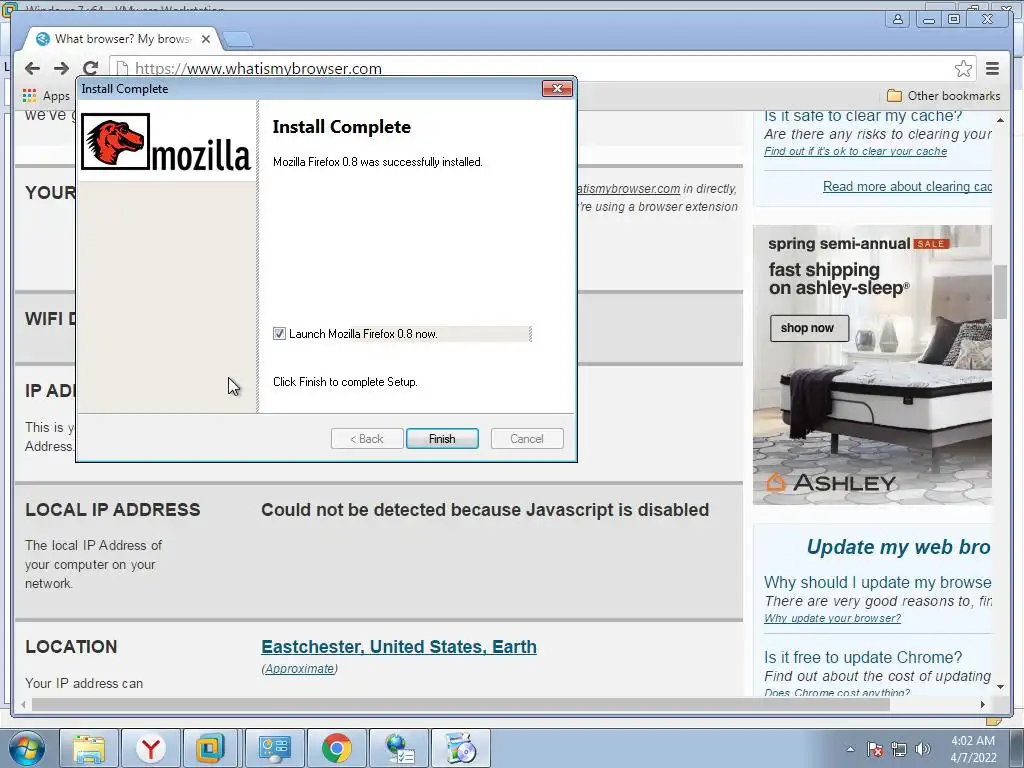Click the page scroll down arrow
The height and width of the screenshot is (768, 1024).
(x=1000, y=686)
